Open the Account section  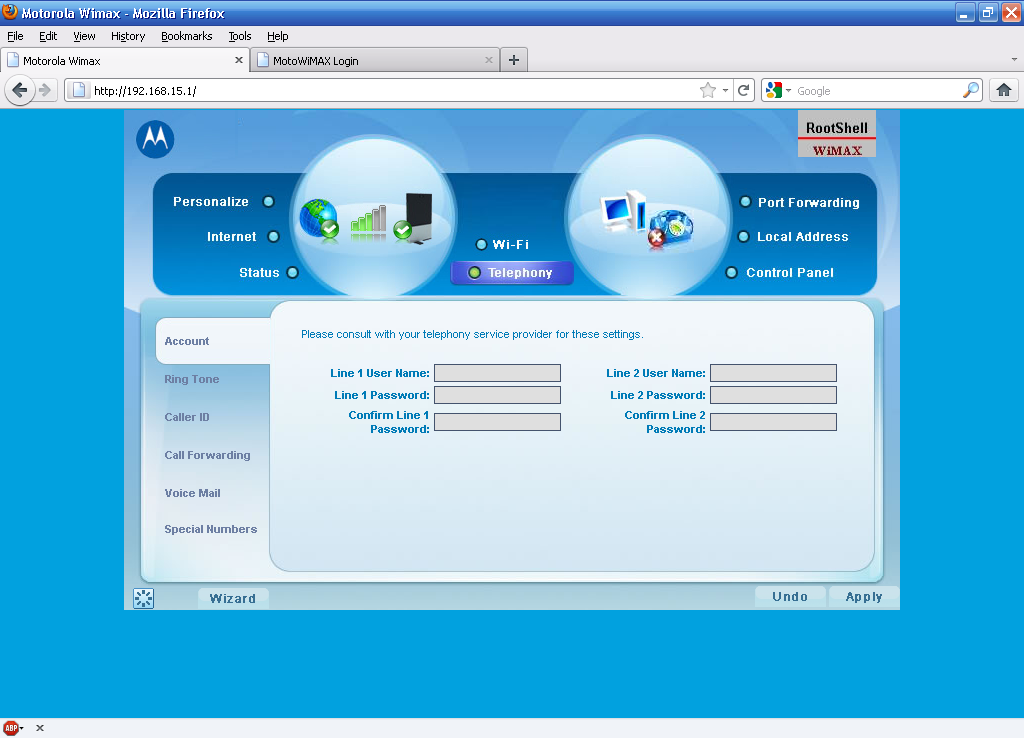(213, 341)
